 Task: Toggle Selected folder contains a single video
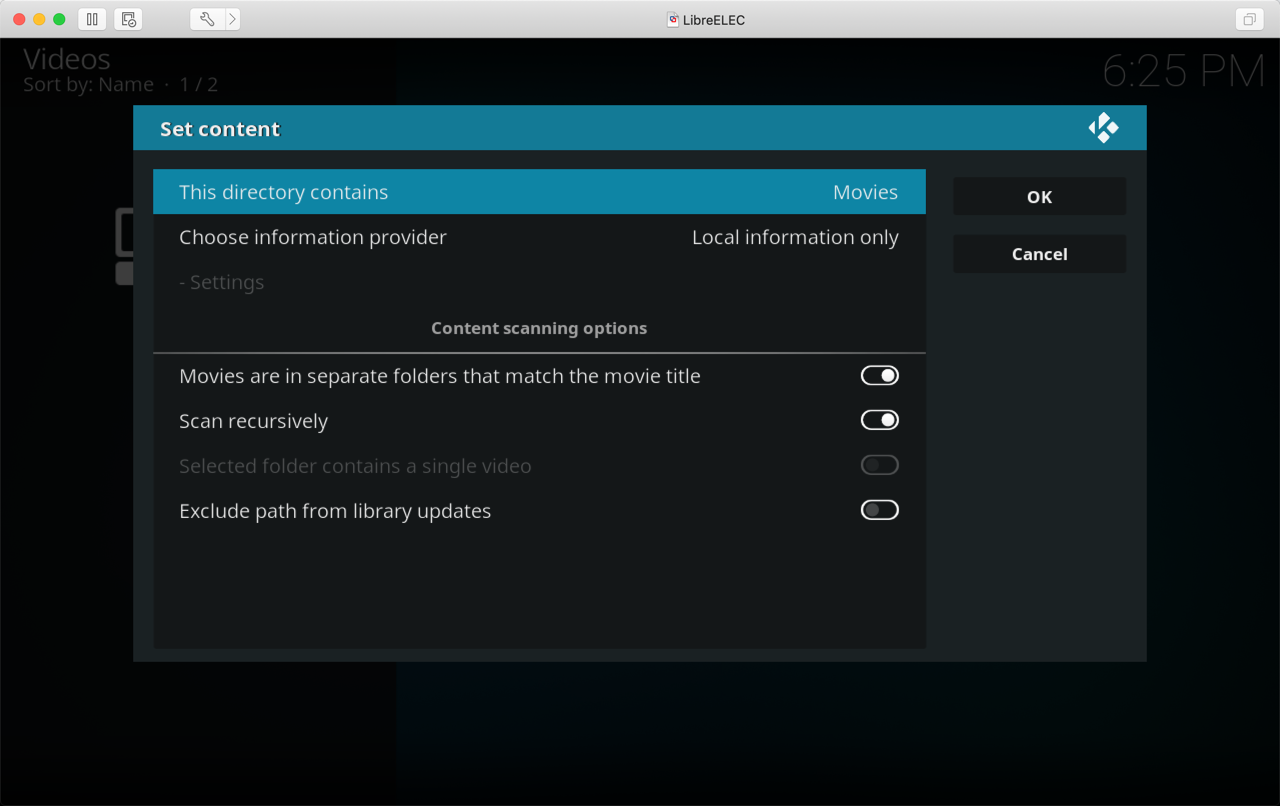click(879, 466)
